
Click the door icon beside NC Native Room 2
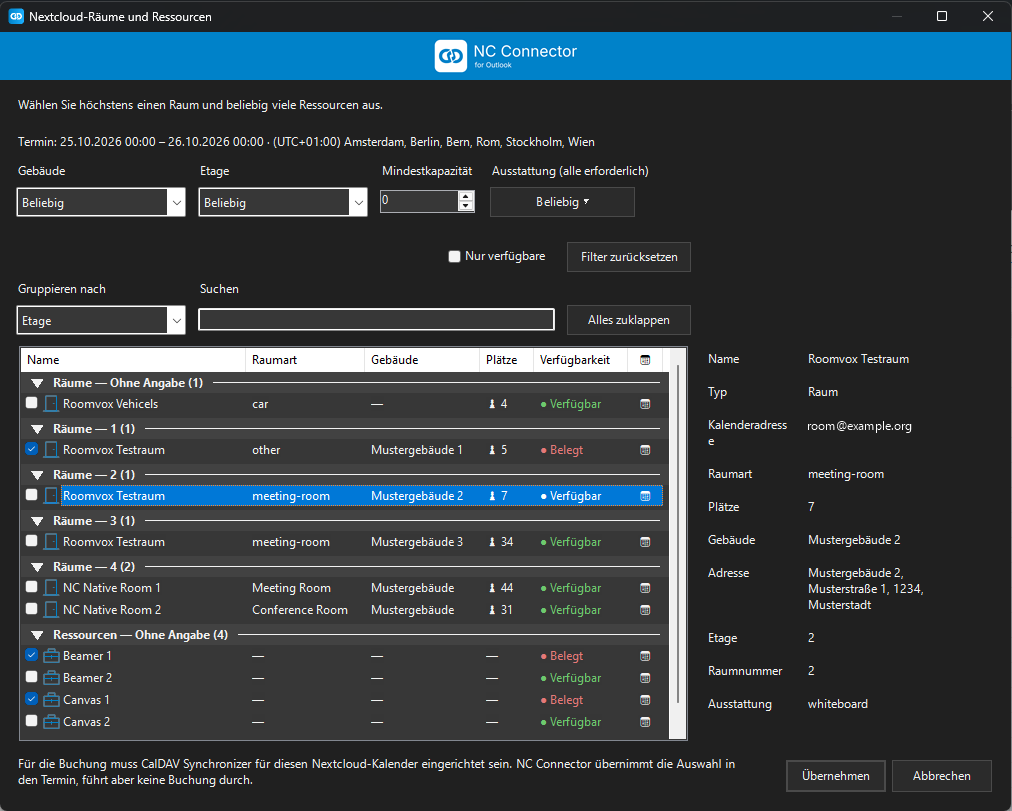(x=51, y=610)
